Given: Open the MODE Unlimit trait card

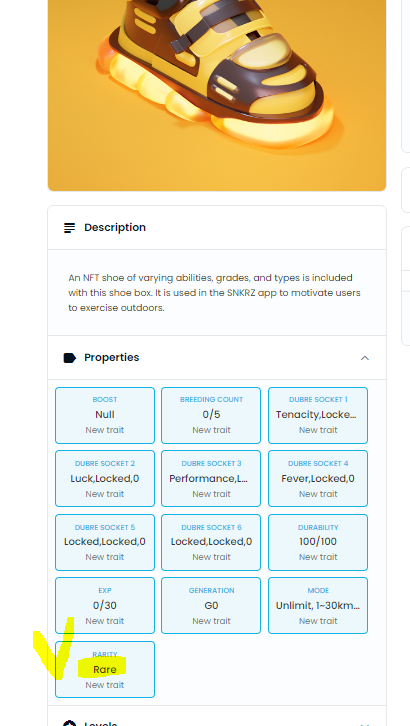Looking at the screenshot, I should point(318,605).
